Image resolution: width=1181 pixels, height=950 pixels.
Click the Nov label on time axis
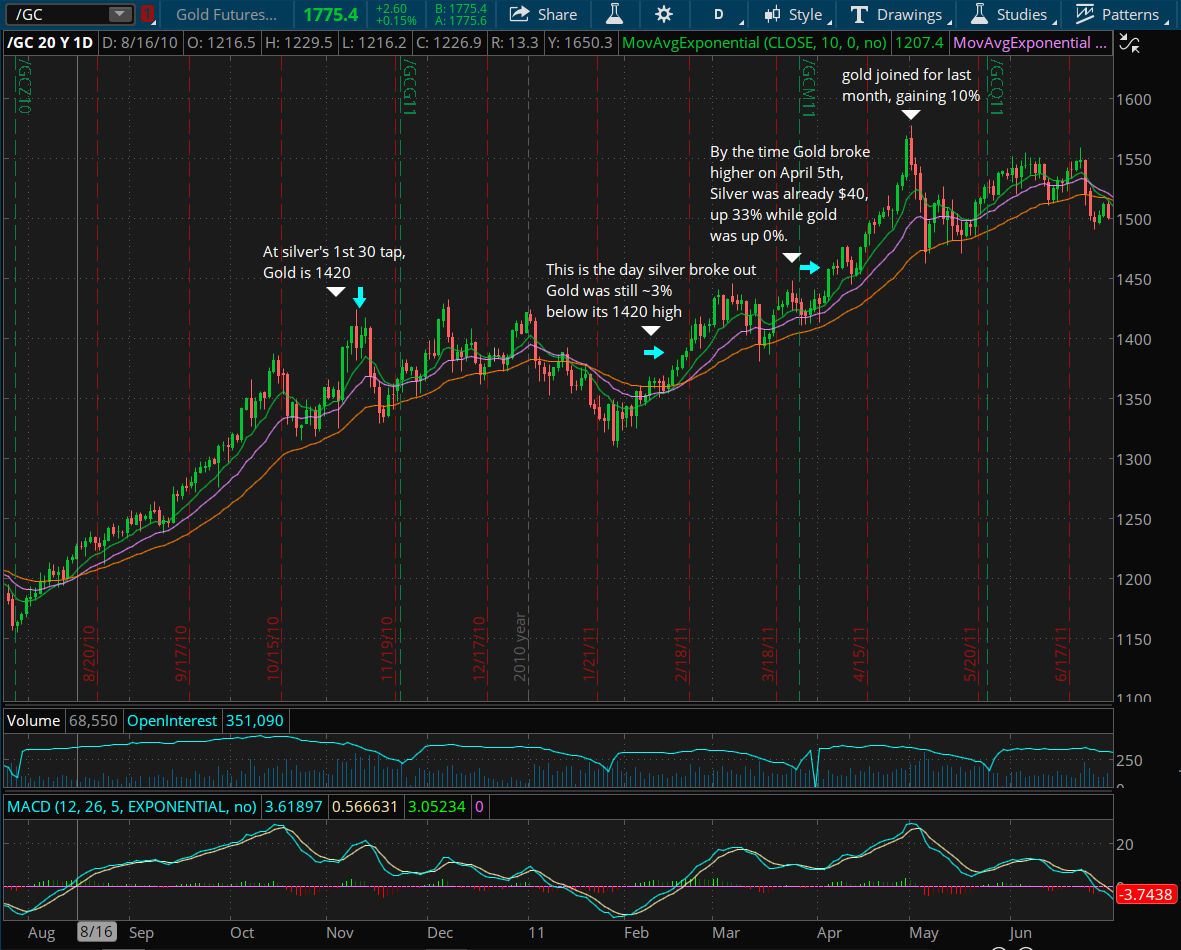[340, 933]
